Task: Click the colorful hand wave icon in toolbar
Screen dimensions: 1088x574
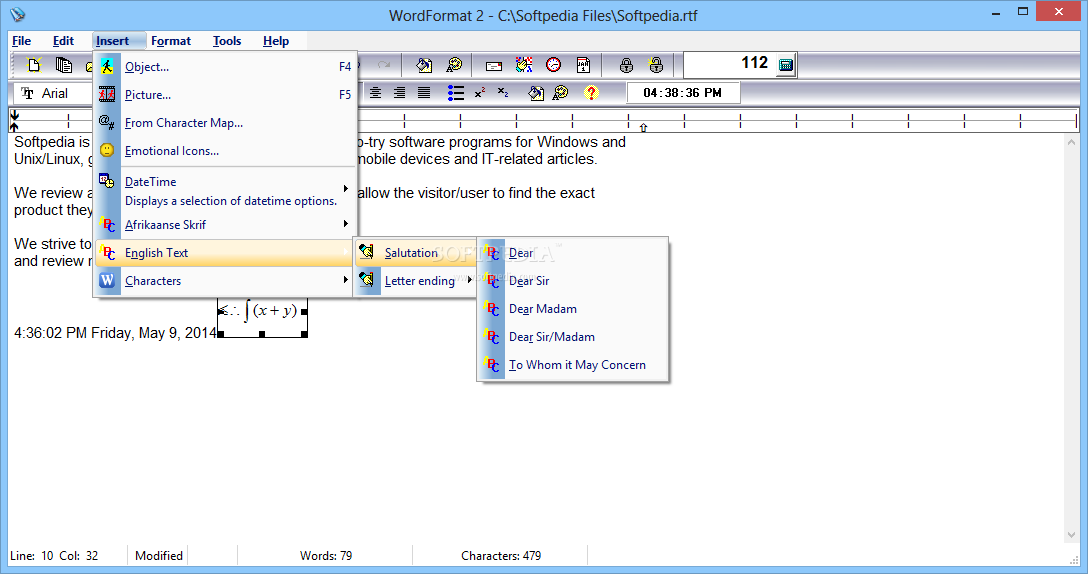Action: 524,65
